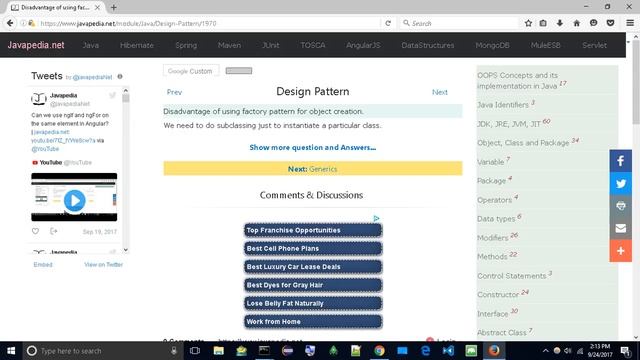640x360 pixels.
Task: Click the Lose Belly Fat Naturally ad
Action: pyautogui.click(x=313, y=303)
